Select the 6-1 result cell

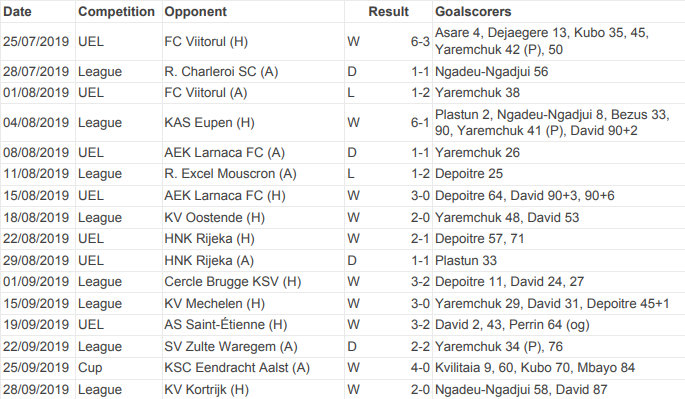pos(420,122)
